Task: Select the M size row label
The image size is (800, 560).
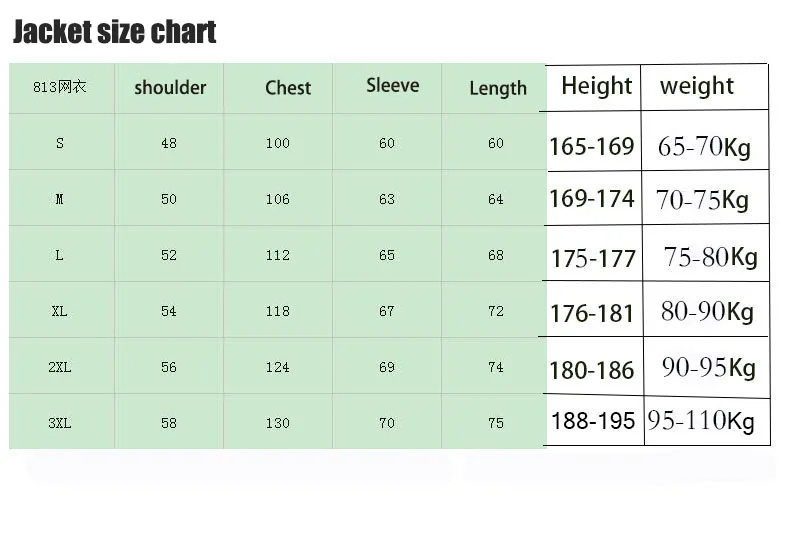Action: 60,199
